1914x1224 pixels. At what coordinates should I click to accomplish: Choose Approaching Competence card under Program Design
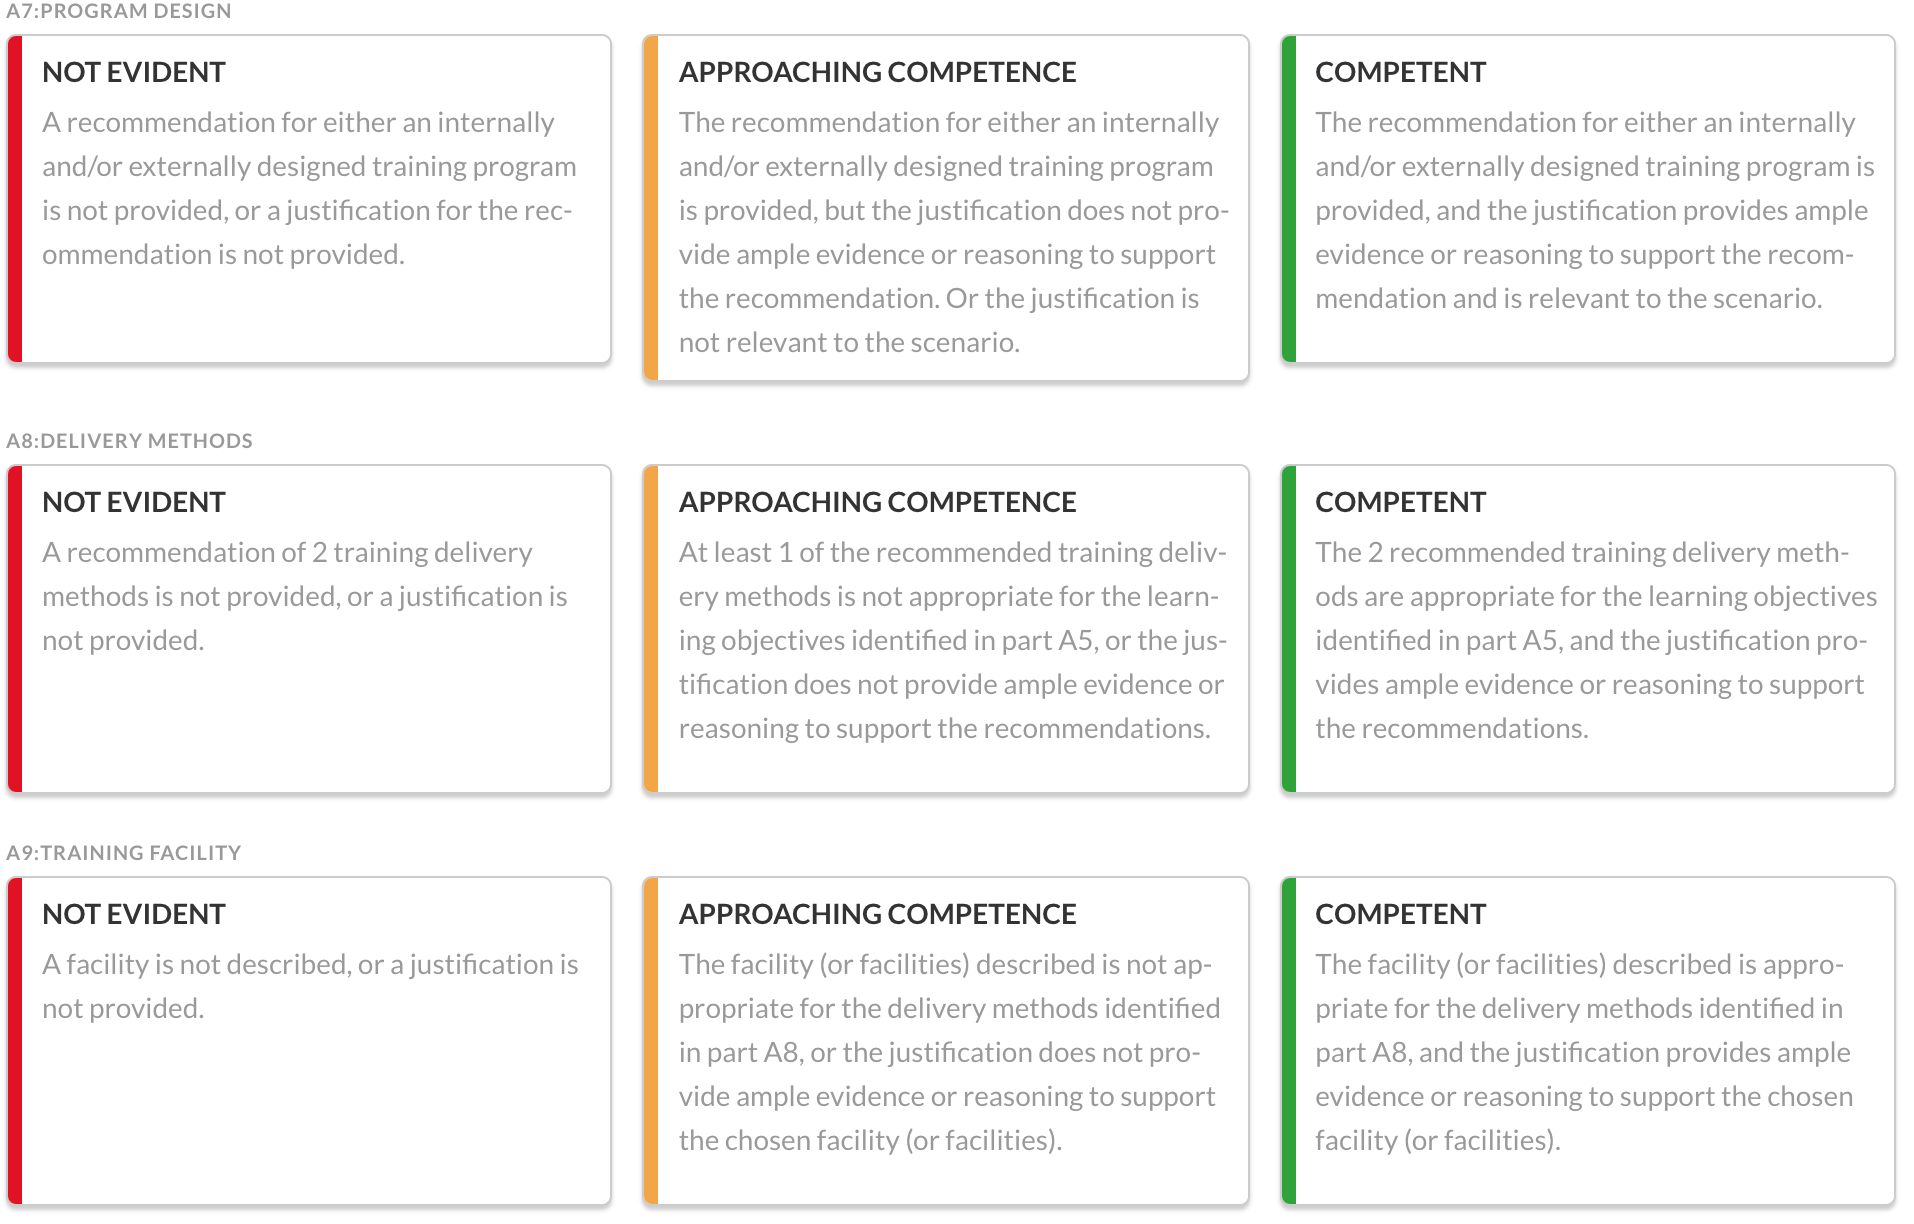point(946,208)
